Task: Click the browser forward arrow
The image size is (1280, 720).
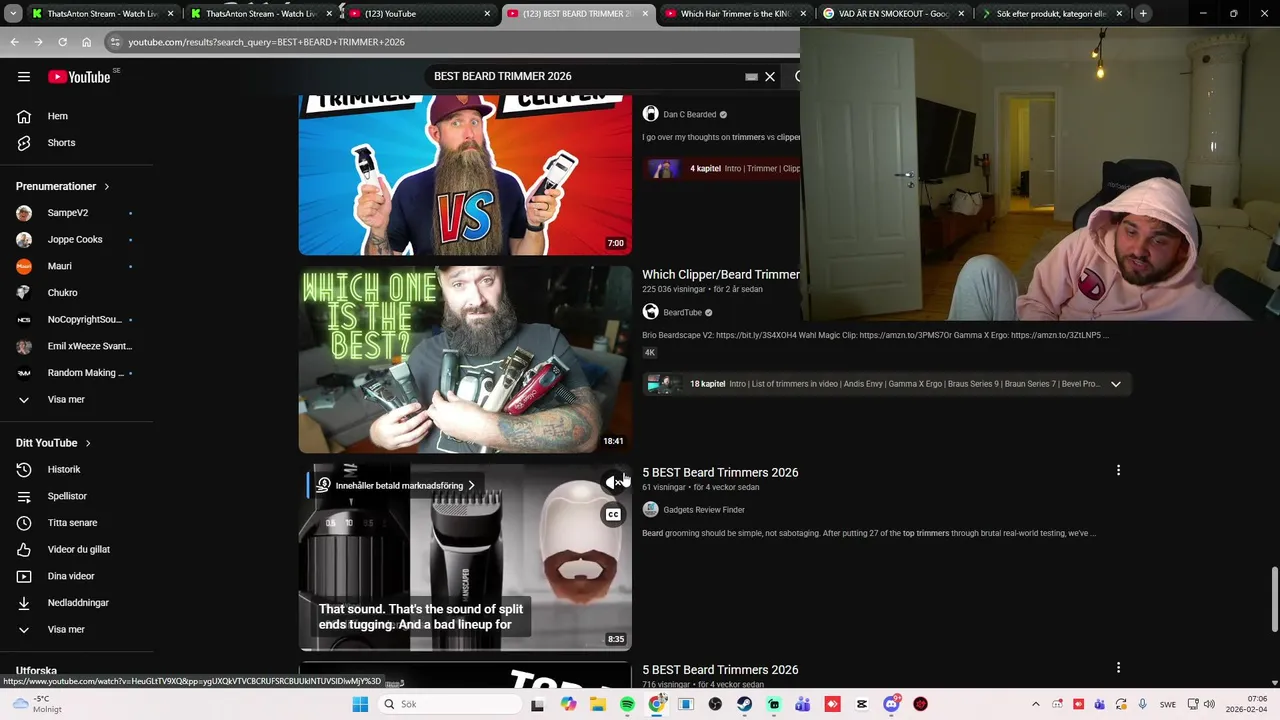Action: coord(38,42)
